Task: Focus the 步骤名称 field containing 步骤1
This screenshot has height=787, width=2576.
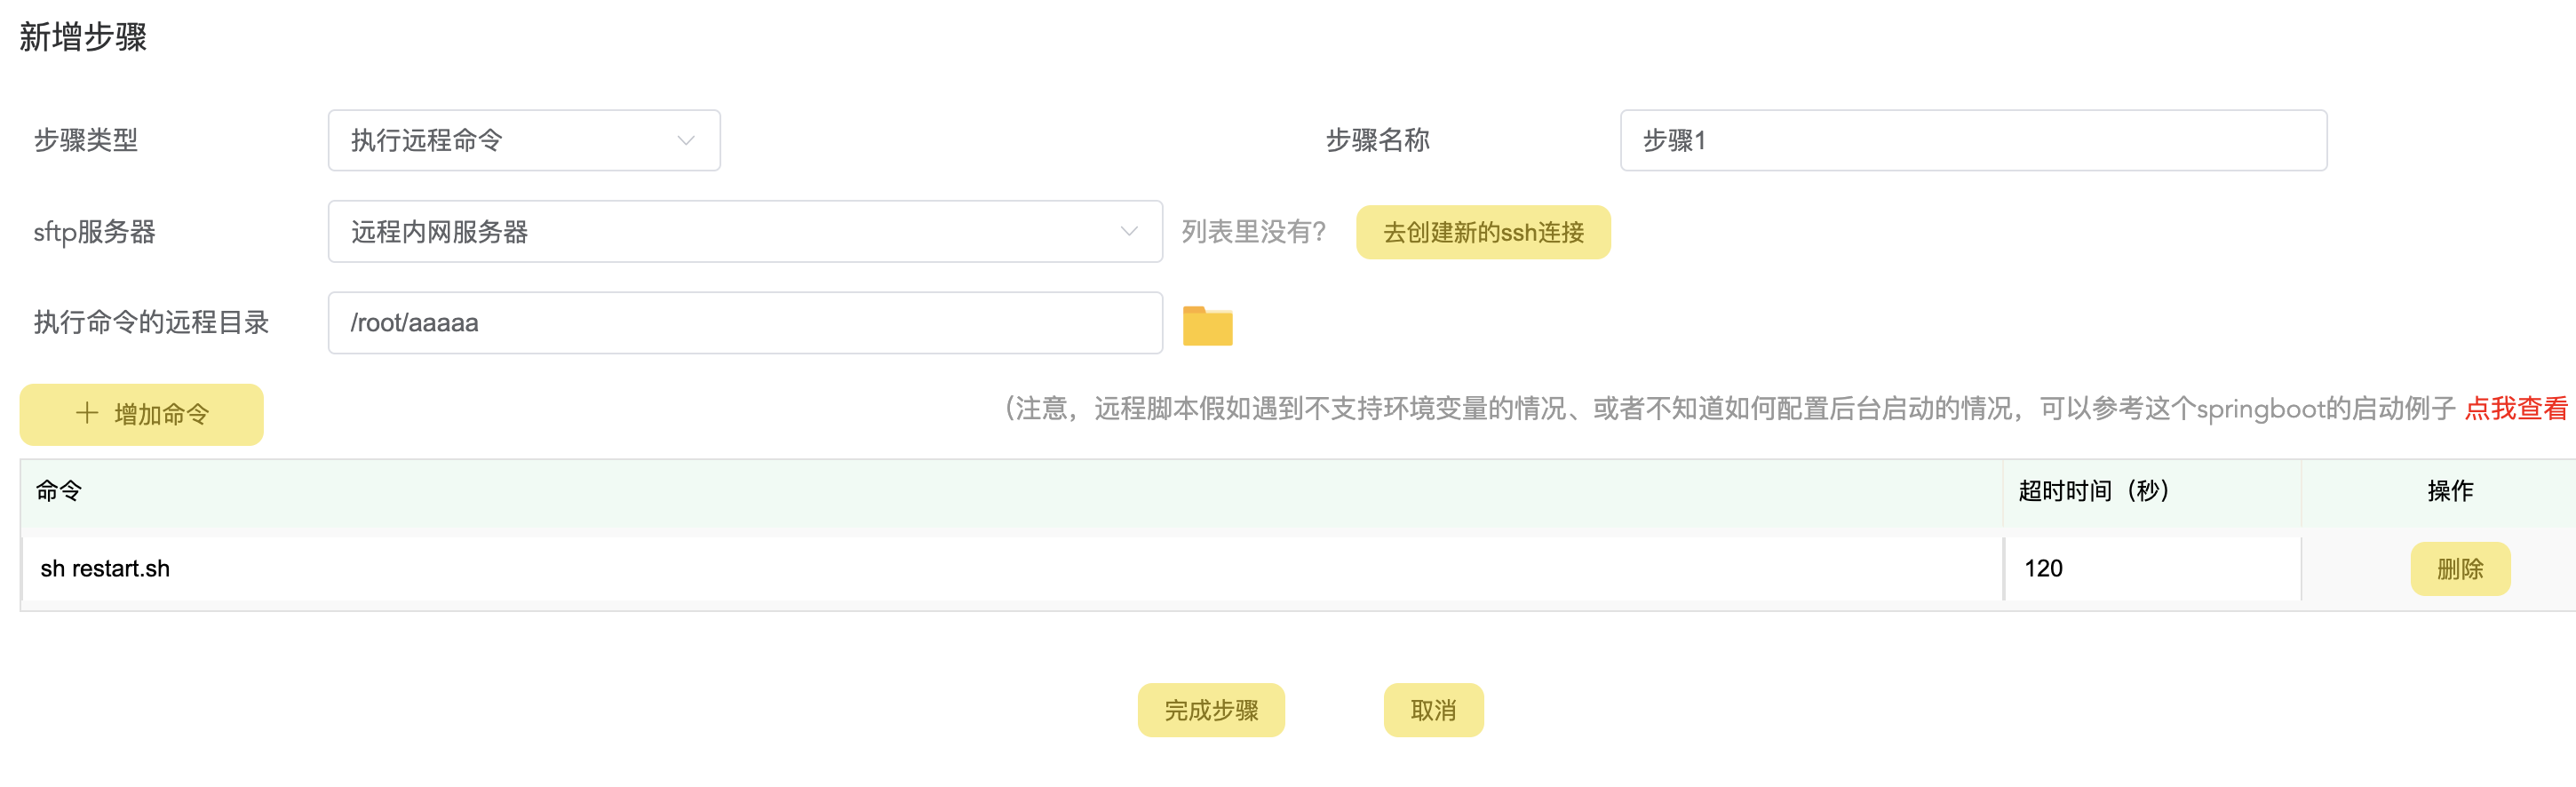Action: pyautogui.click(x=1972, y=141)
